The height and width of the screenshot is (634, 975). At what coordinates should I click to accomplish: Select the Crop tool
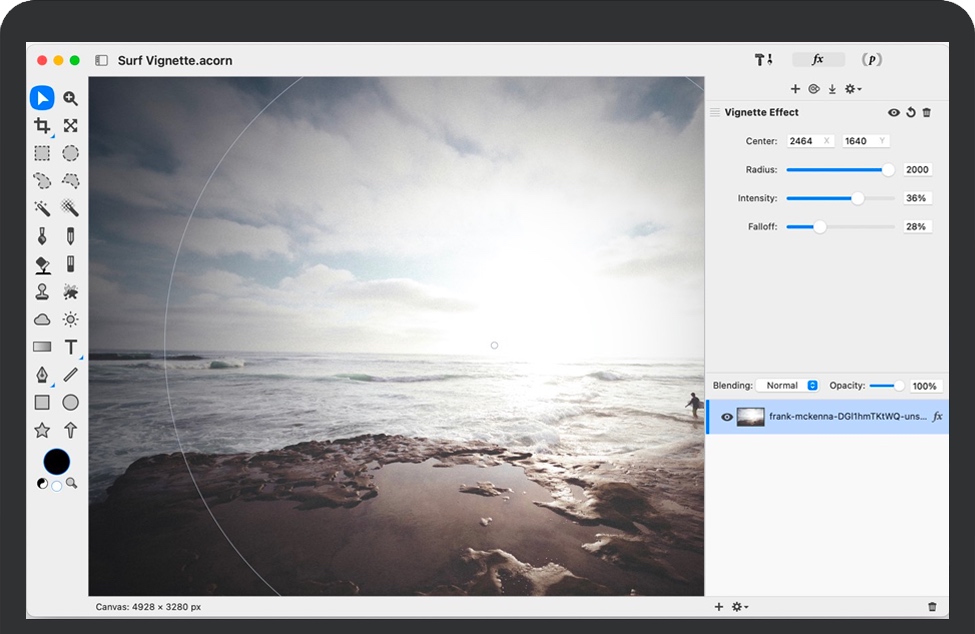42,126
